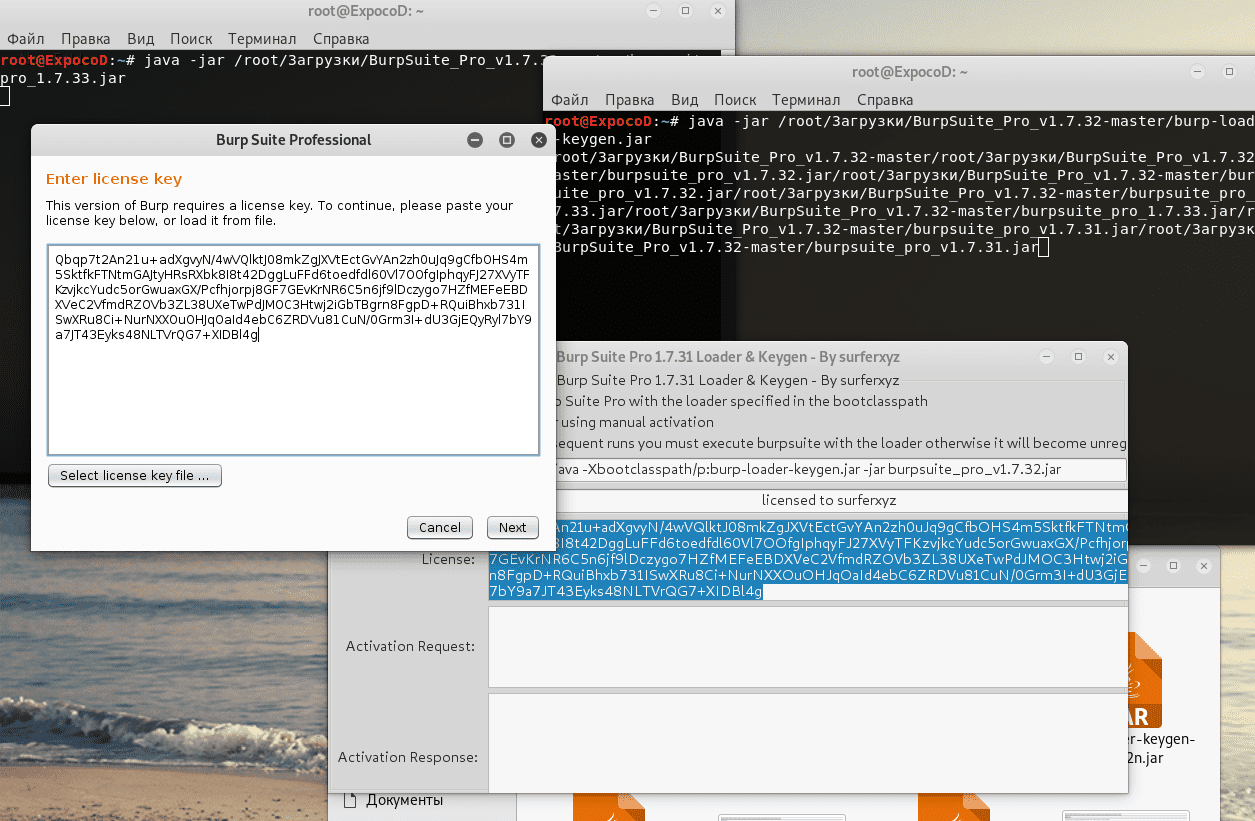The width and height of the screenshot is (1255, 821).
Task: Click inside the Activation Request text box
Action: click(x=807, y=647)
